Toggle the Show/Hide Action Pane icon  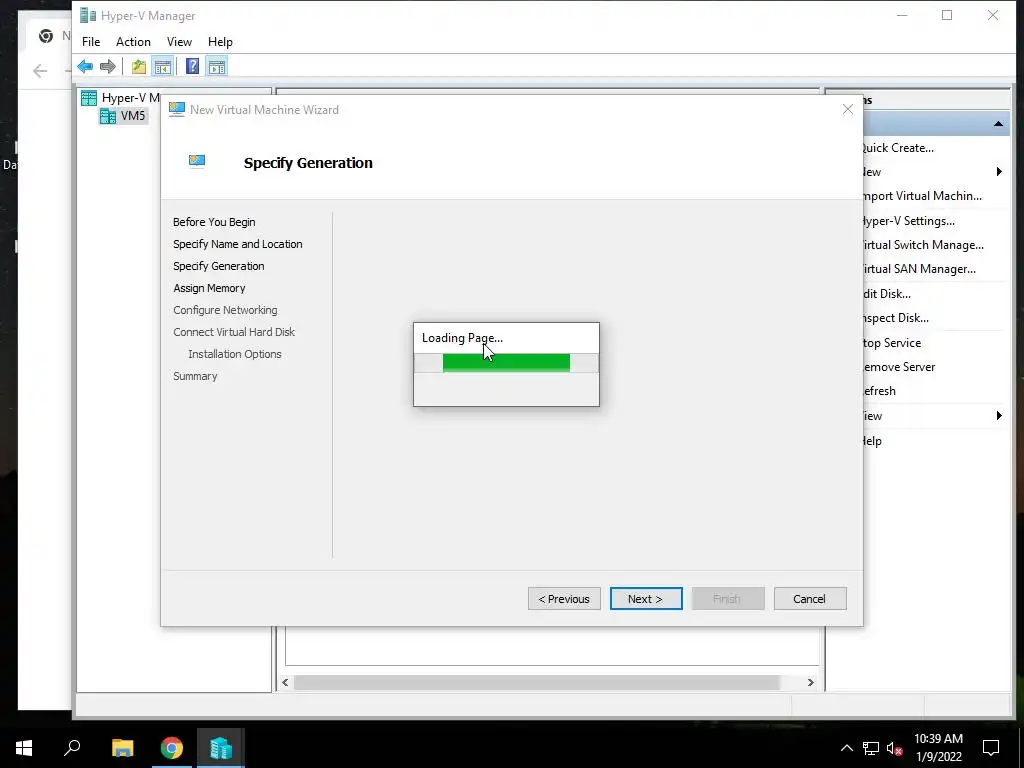pyautogui.click(x=217, y=66)
